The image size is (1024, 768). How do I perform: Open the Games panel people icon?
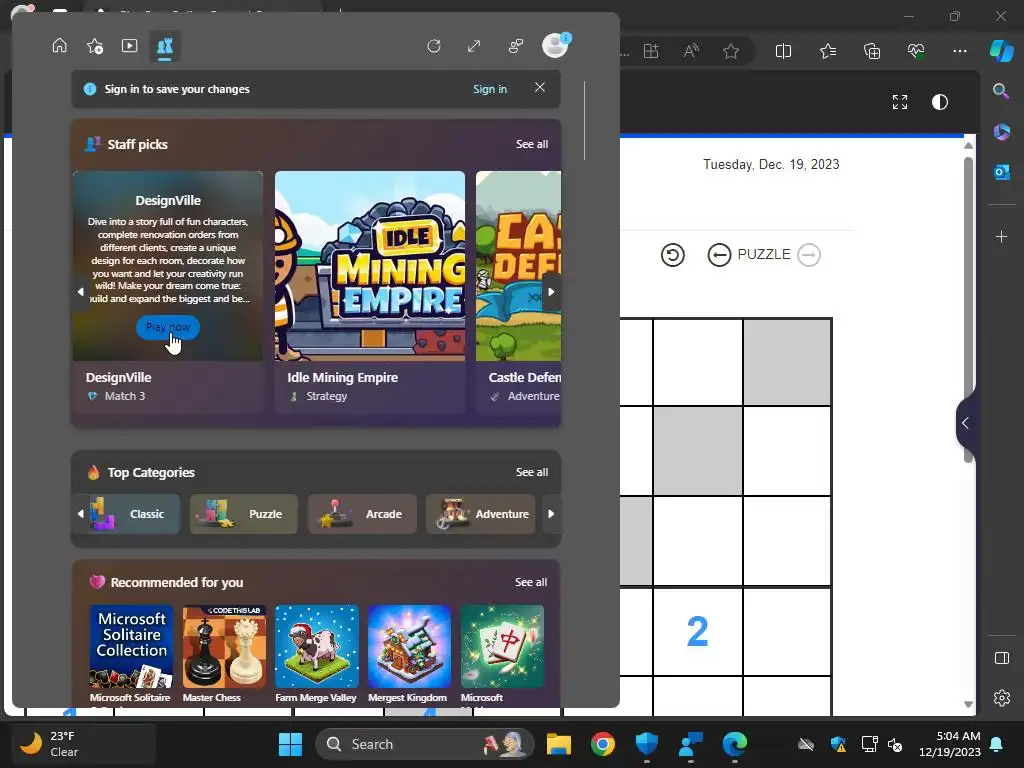point(516,46)
